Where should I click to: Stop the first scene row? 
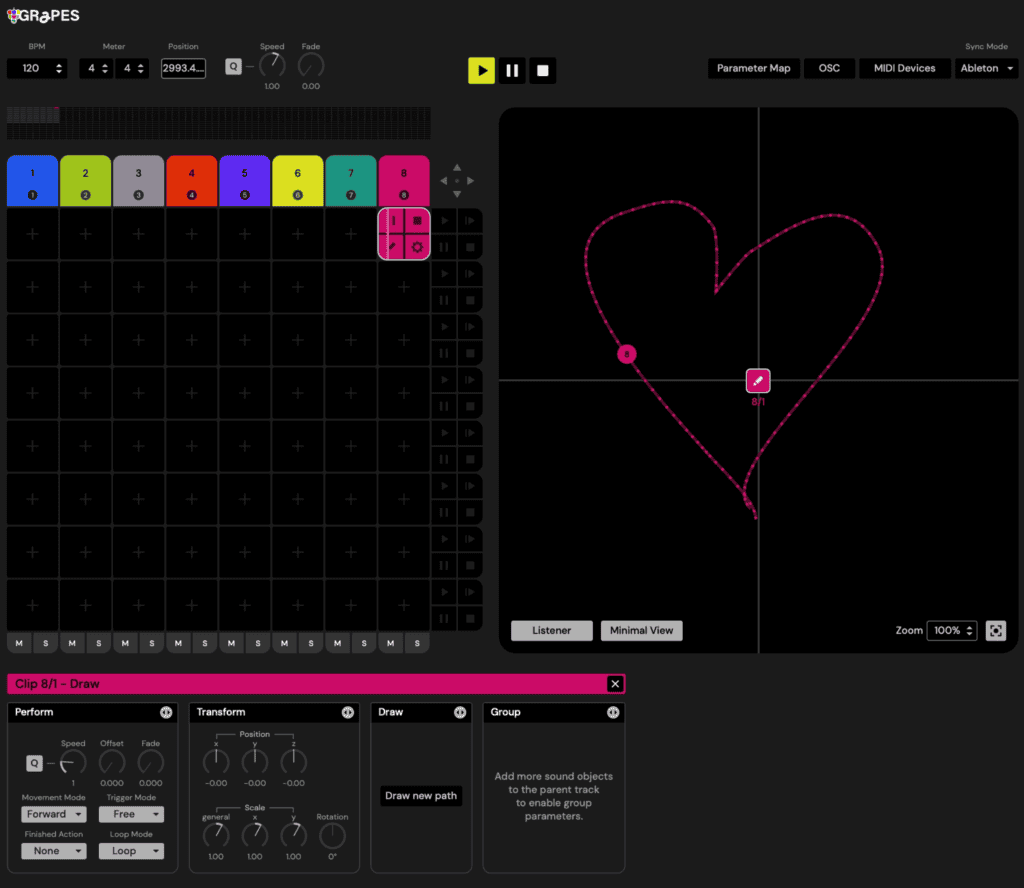pyautogui.click(x=470, y=247)
